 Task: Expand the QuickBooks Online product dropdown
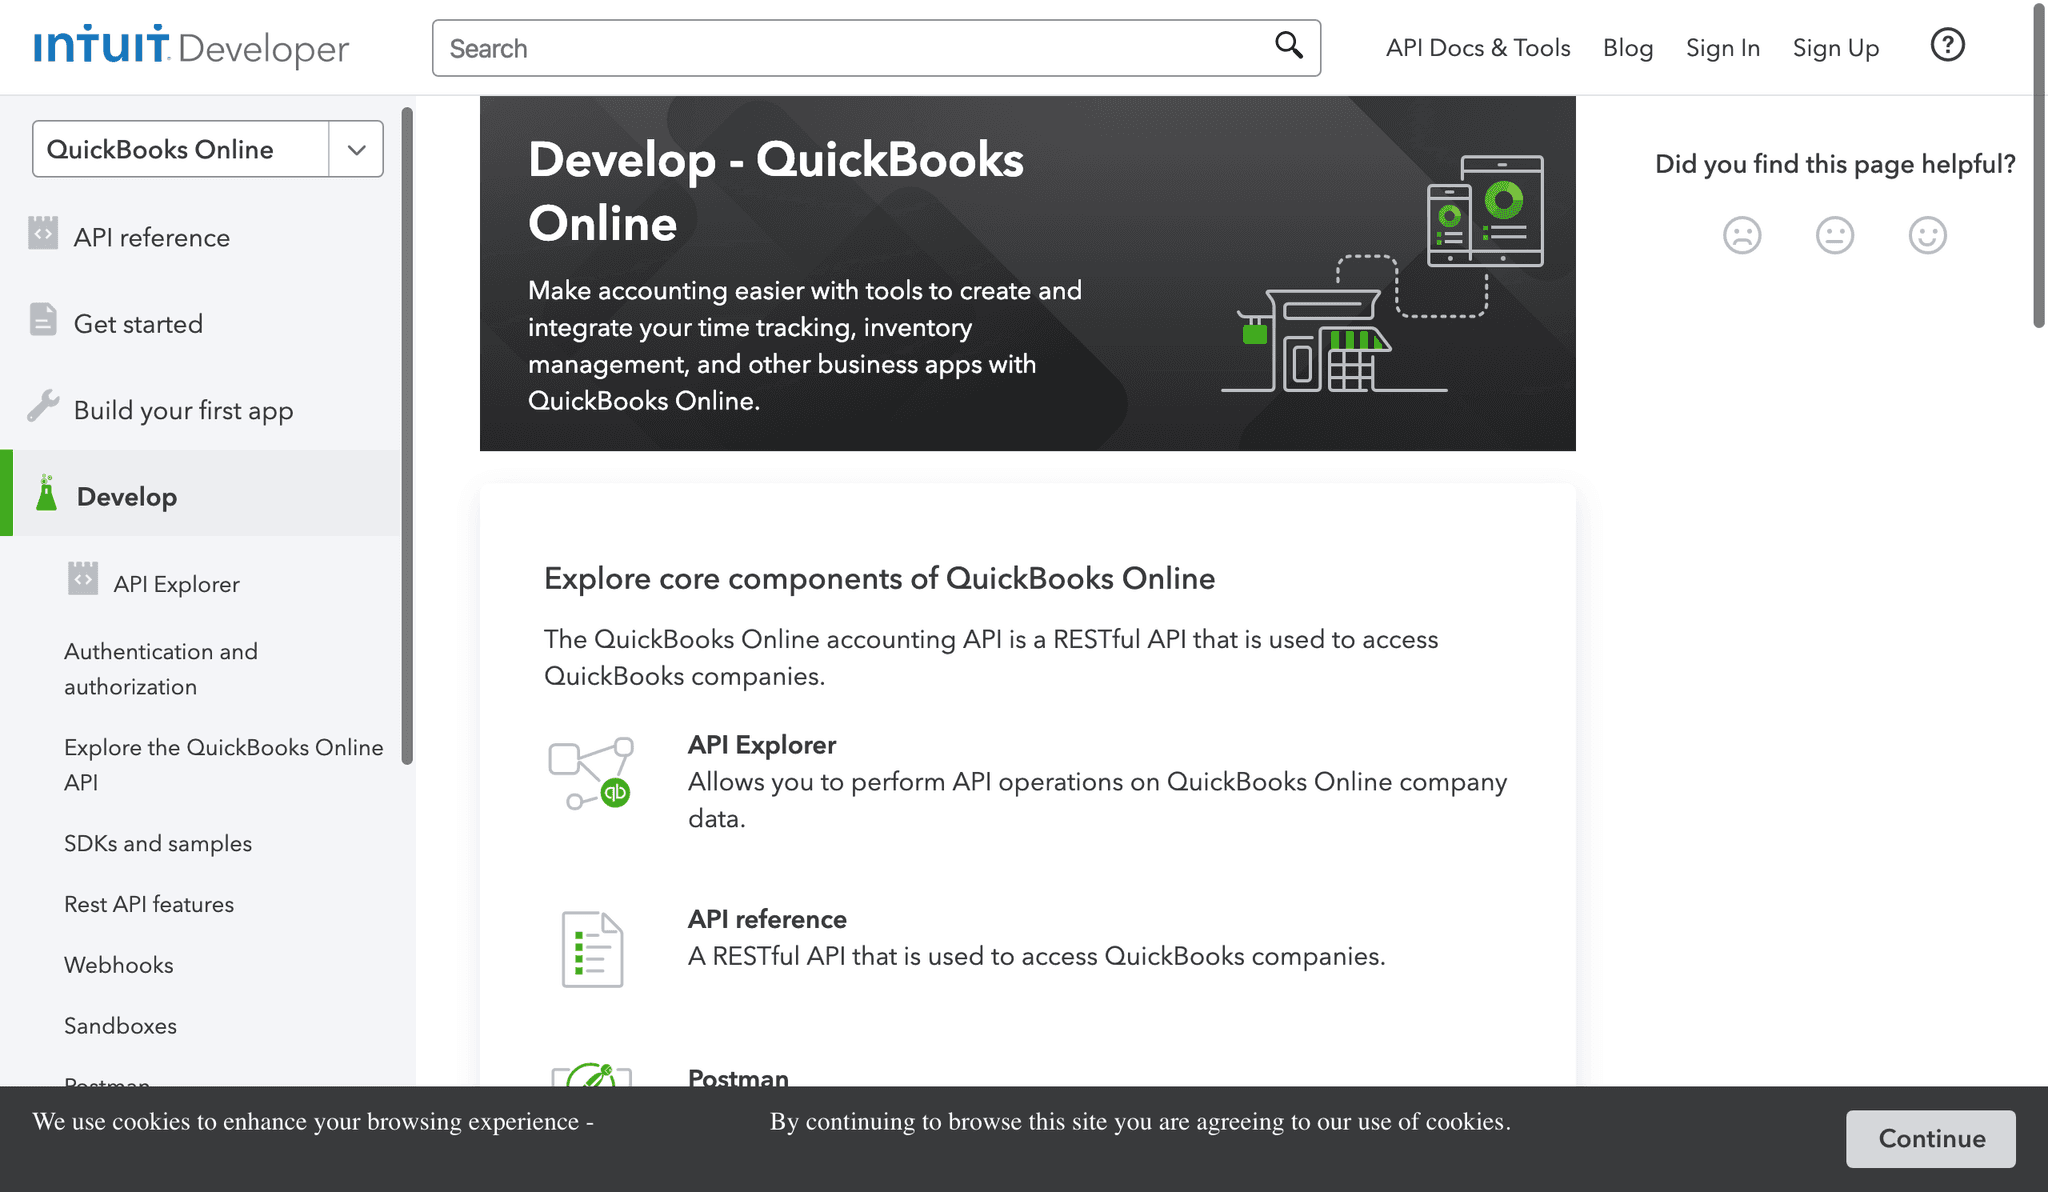click(355, 148)
